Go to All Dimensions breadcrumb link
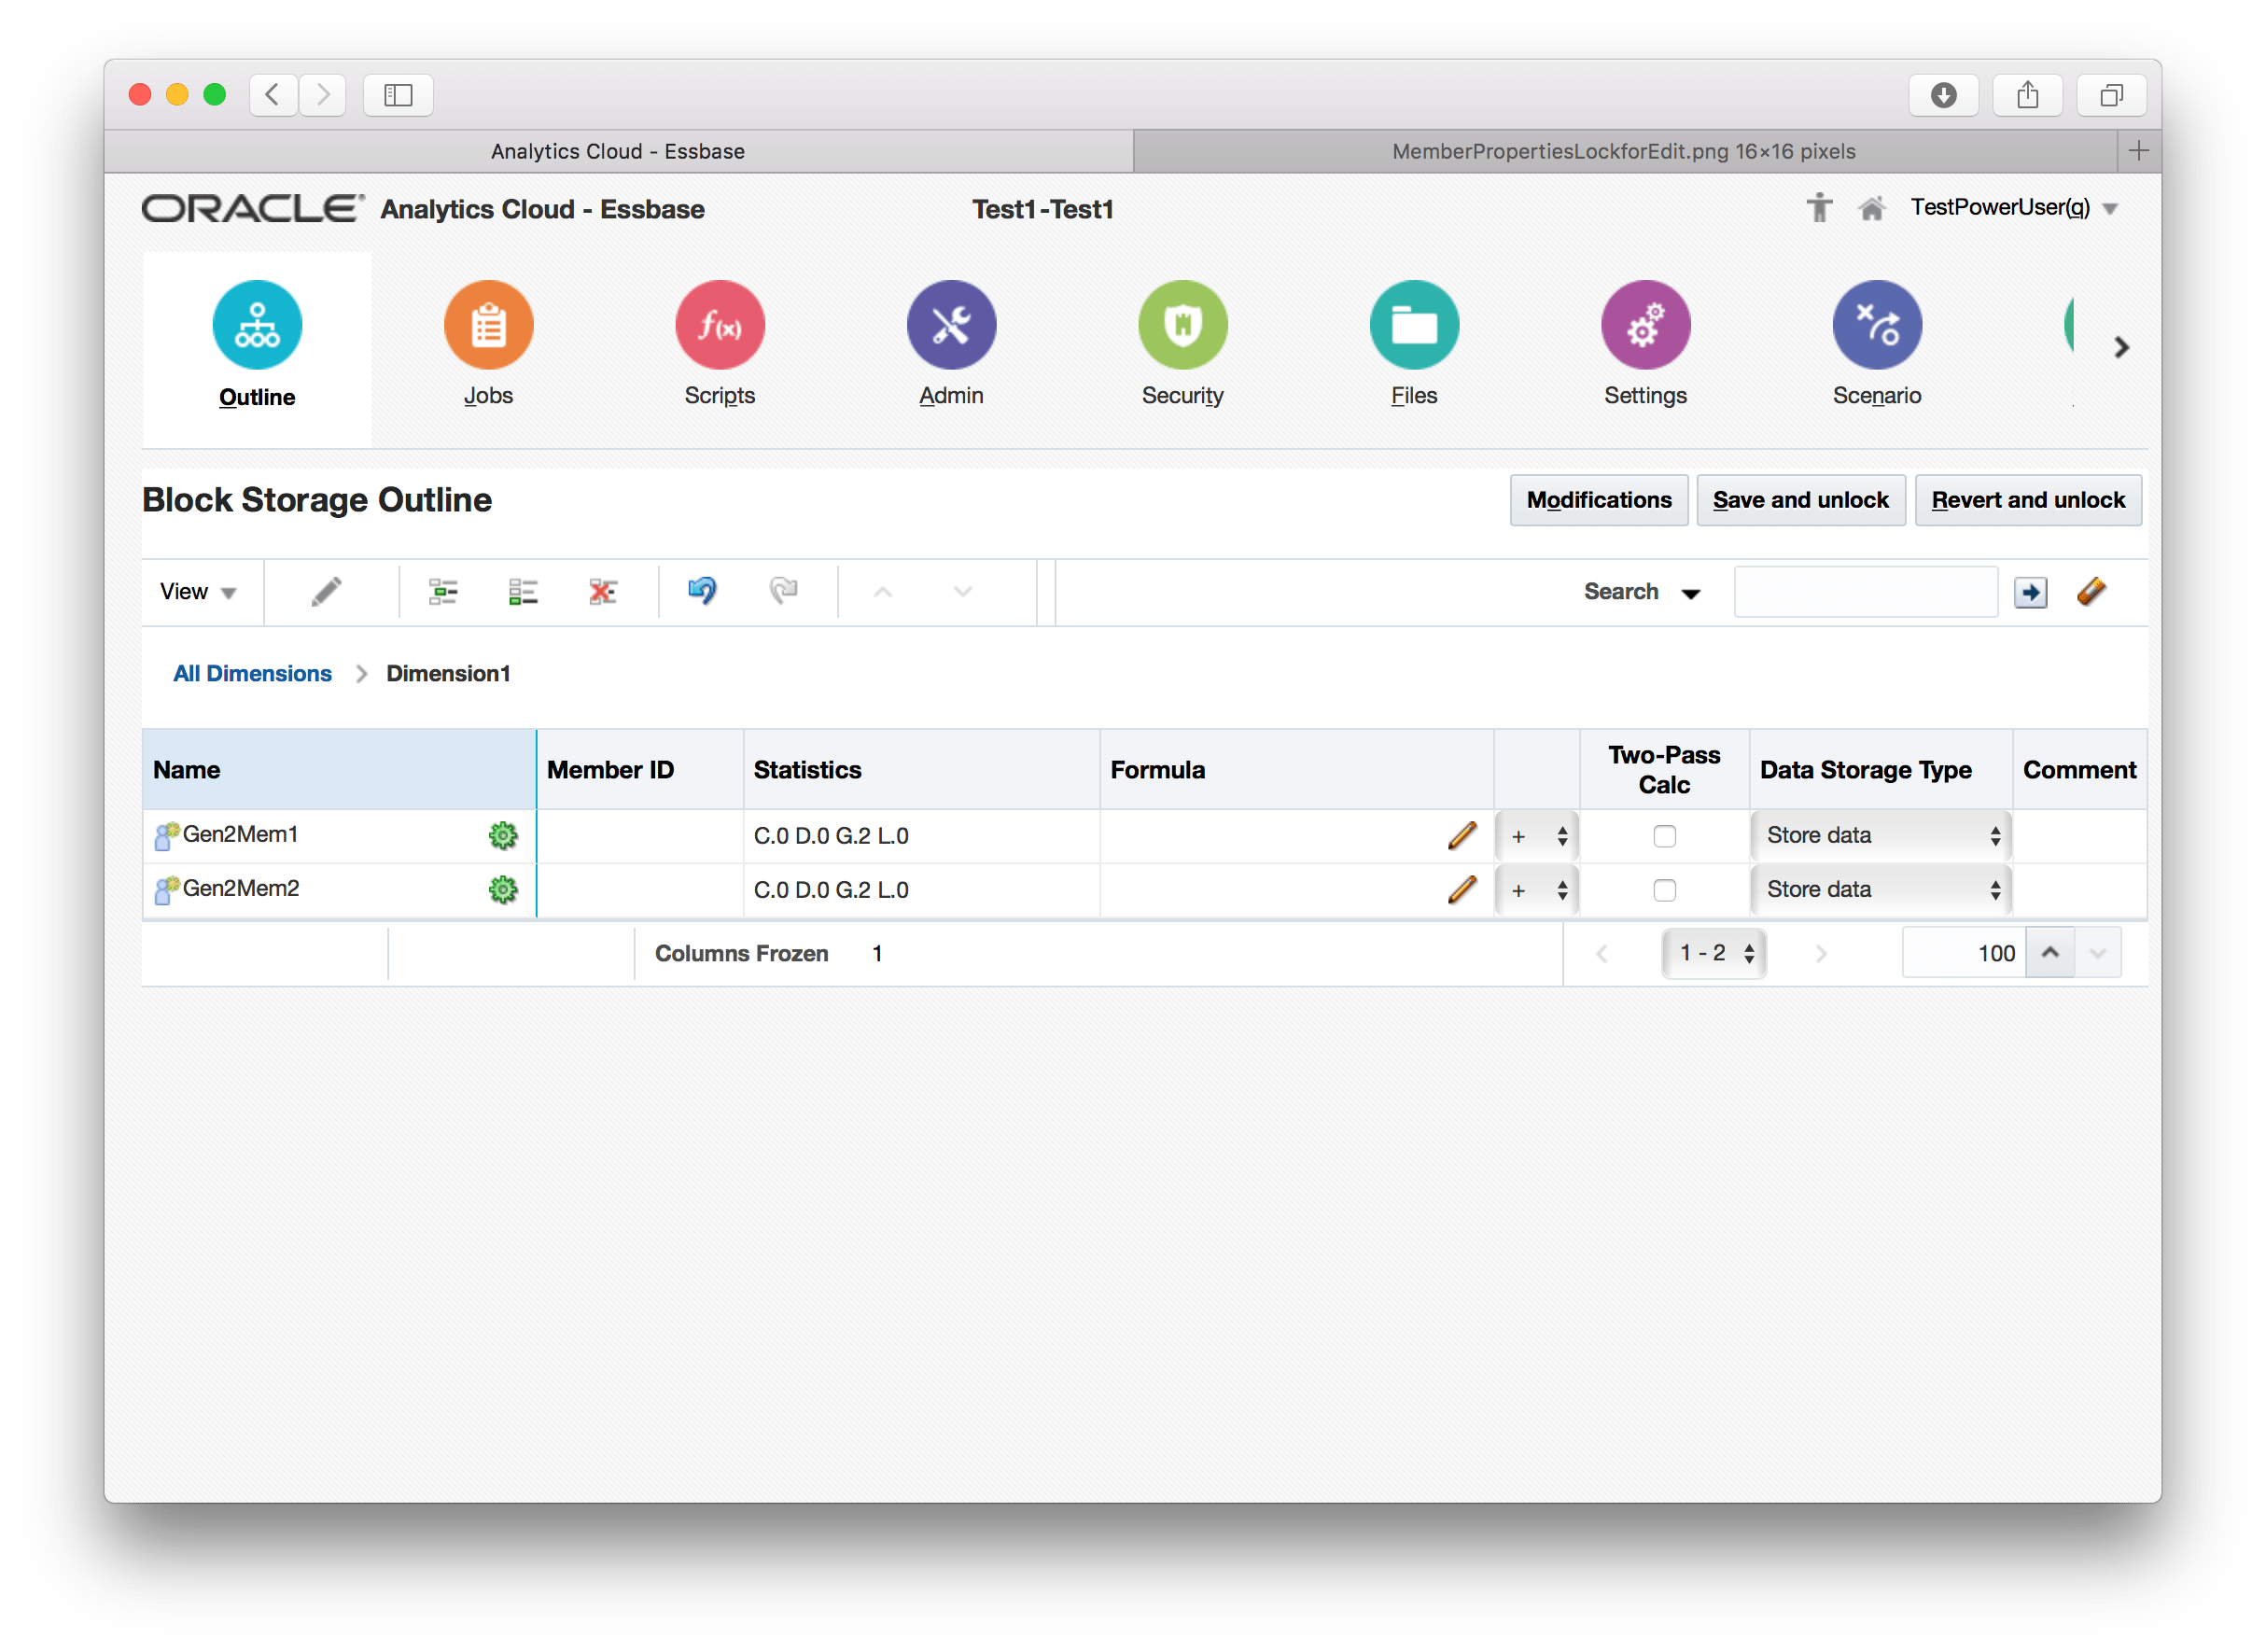This screenshot has width=2266, height=1652. 252,674
